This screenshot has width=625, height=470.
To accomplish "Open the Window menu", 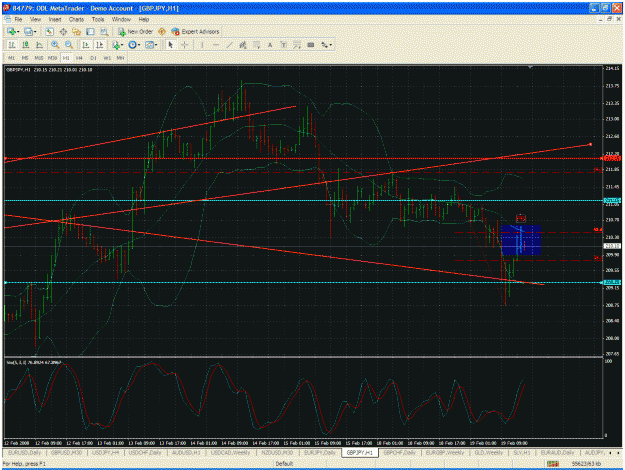I will pos(121,19).
